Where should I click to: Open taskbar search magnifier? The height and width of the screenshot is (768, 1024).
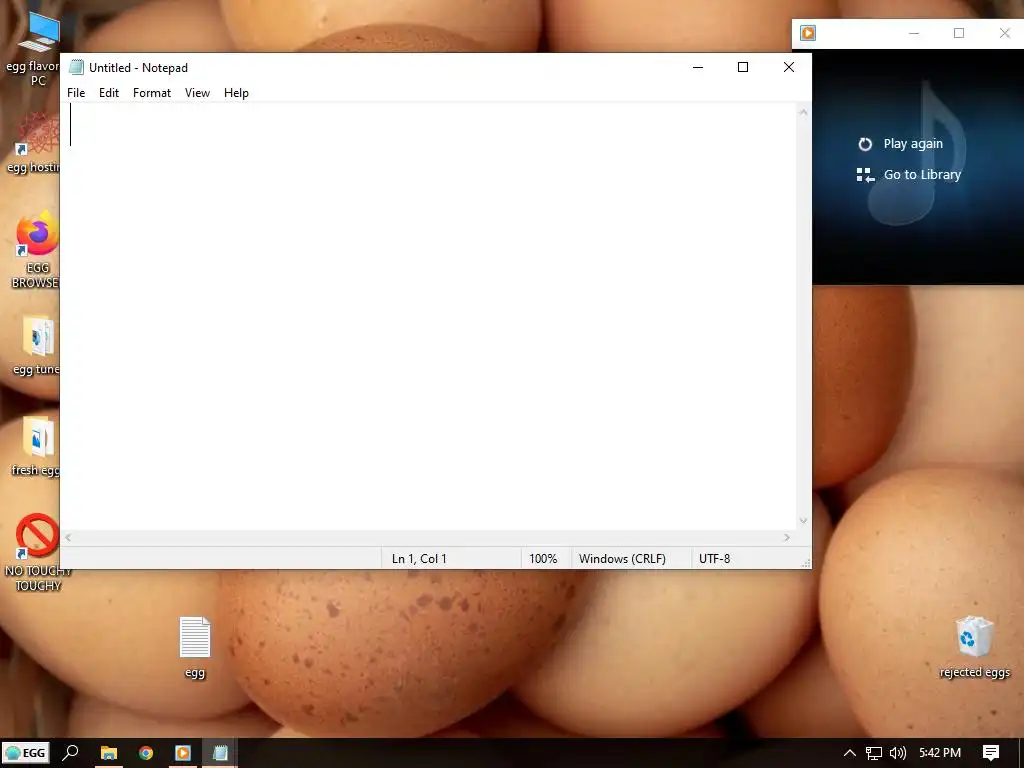(x=70, y=753)
